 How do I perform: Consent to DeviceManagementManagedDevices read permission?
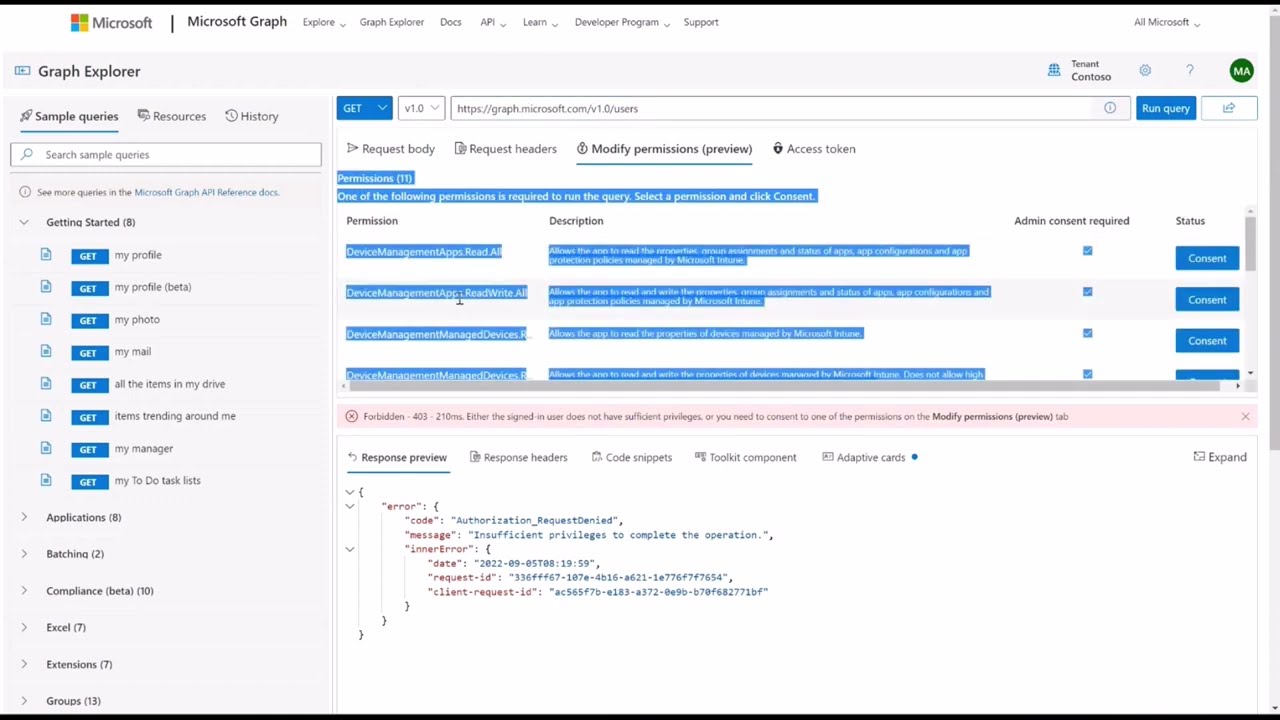[x=1207, y=340]
